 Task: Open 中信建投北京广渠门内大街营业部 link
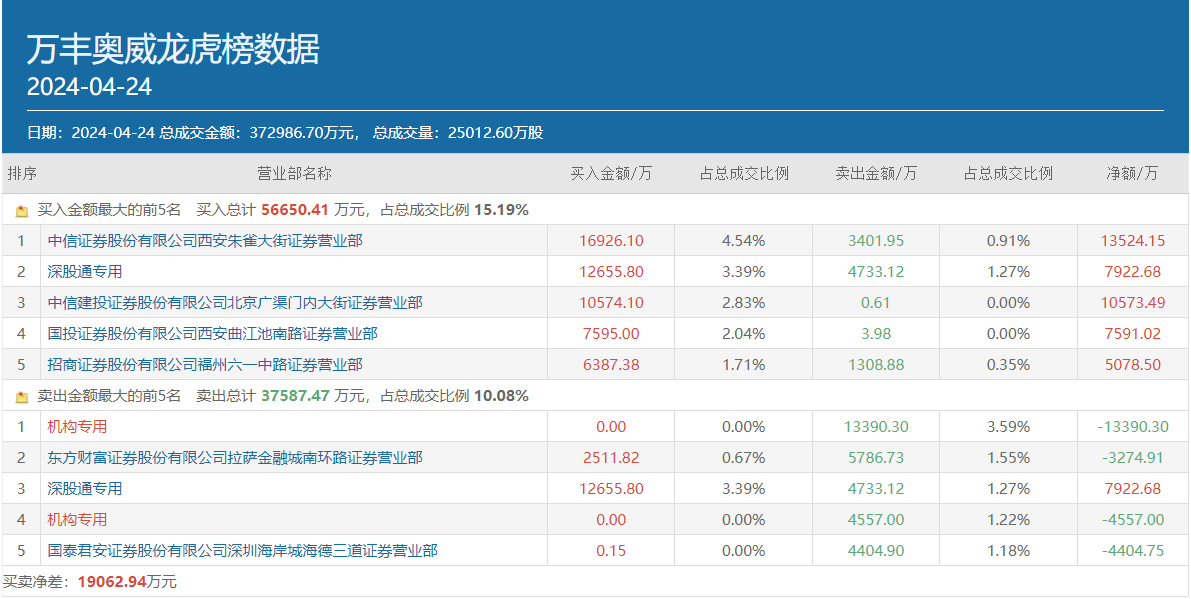pos(235,303)
